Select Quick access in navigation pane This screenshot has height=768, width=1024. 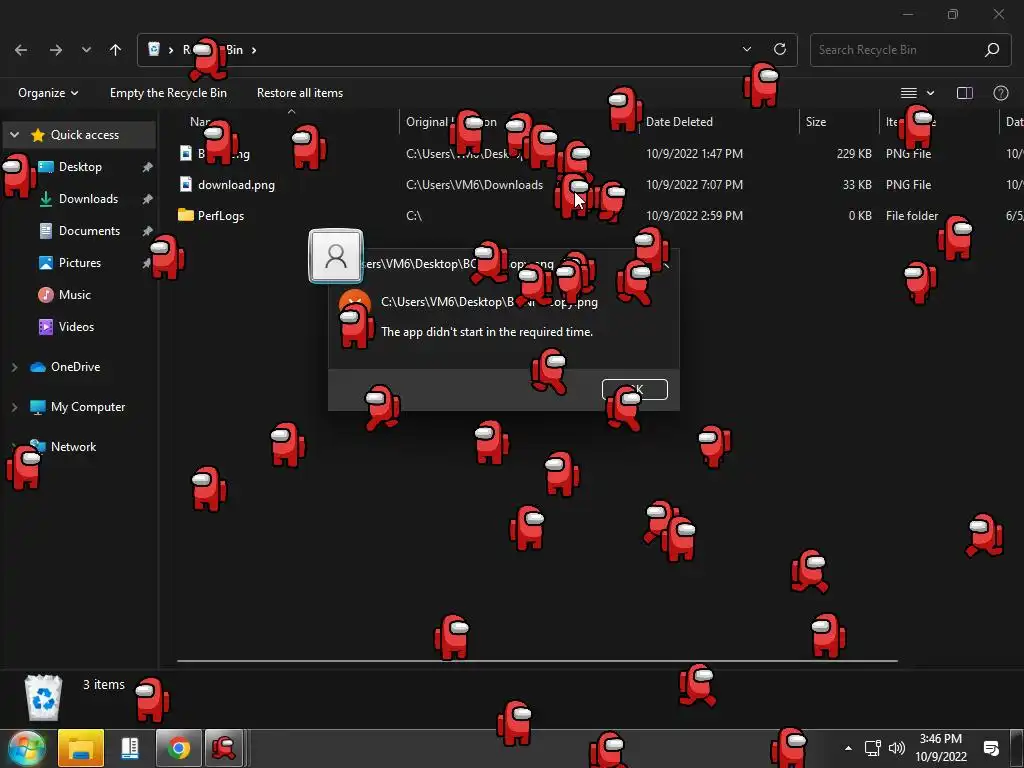coord(85,135)
